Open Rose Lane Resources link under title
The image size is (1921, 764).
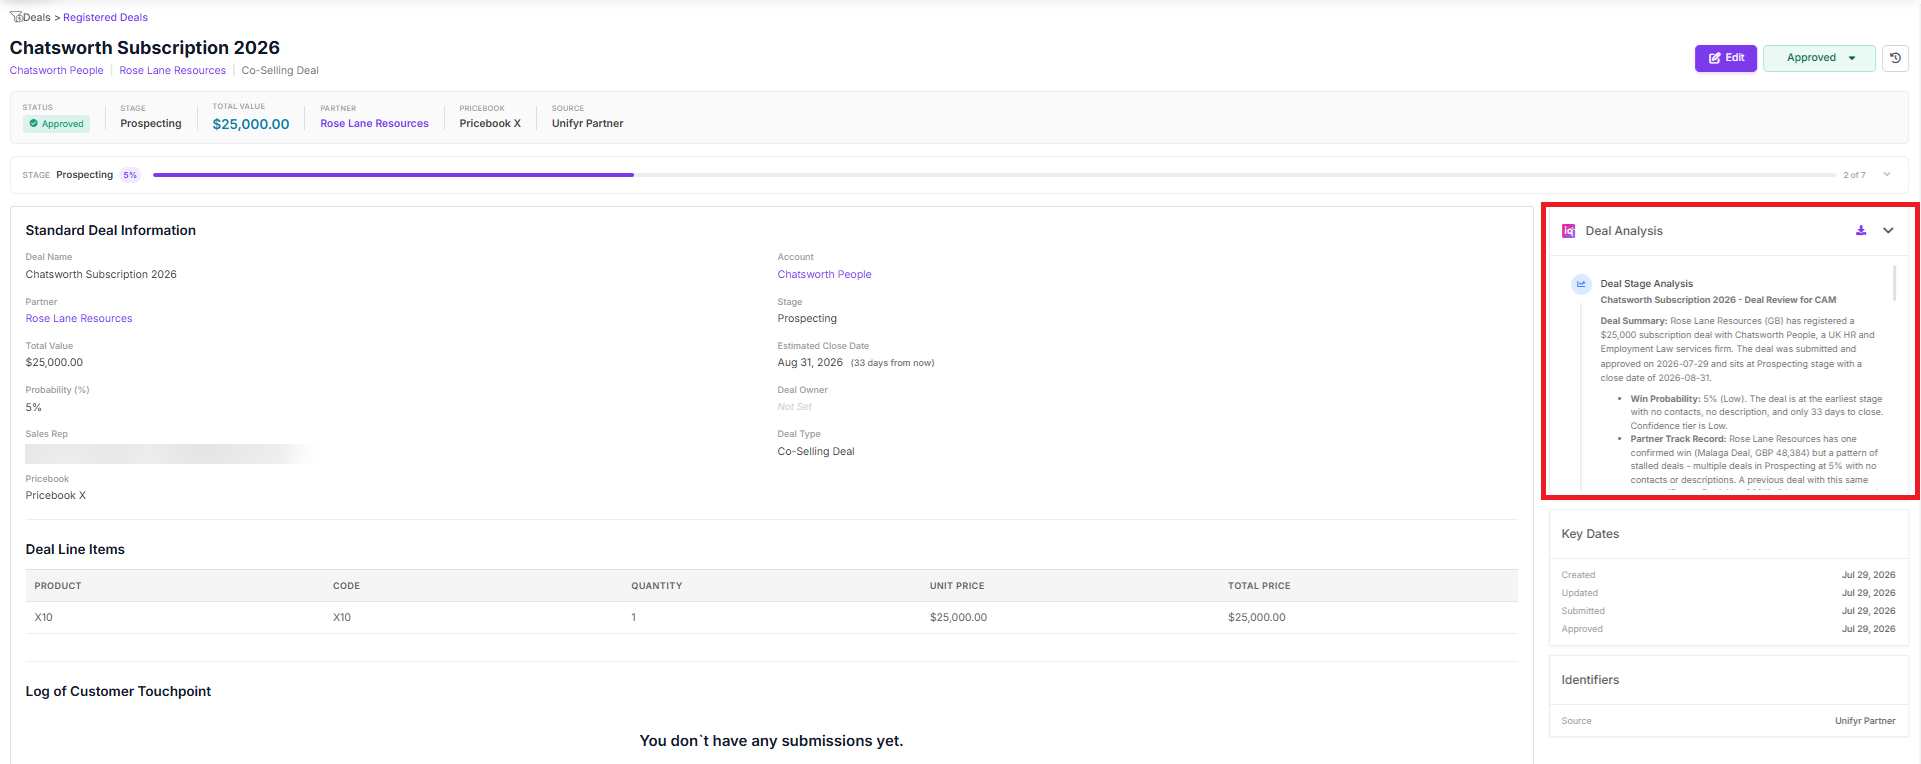click(x=173, y=70)
